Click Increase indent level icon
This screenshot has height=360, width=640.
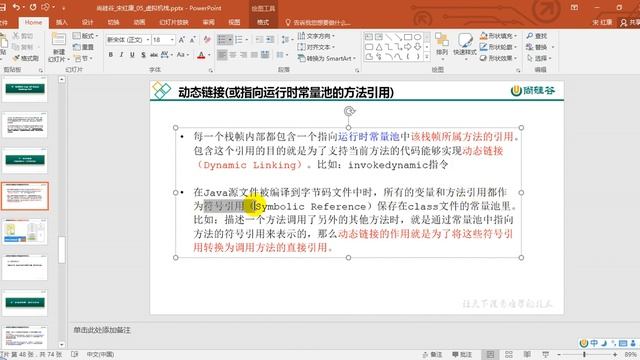[270, 40]
